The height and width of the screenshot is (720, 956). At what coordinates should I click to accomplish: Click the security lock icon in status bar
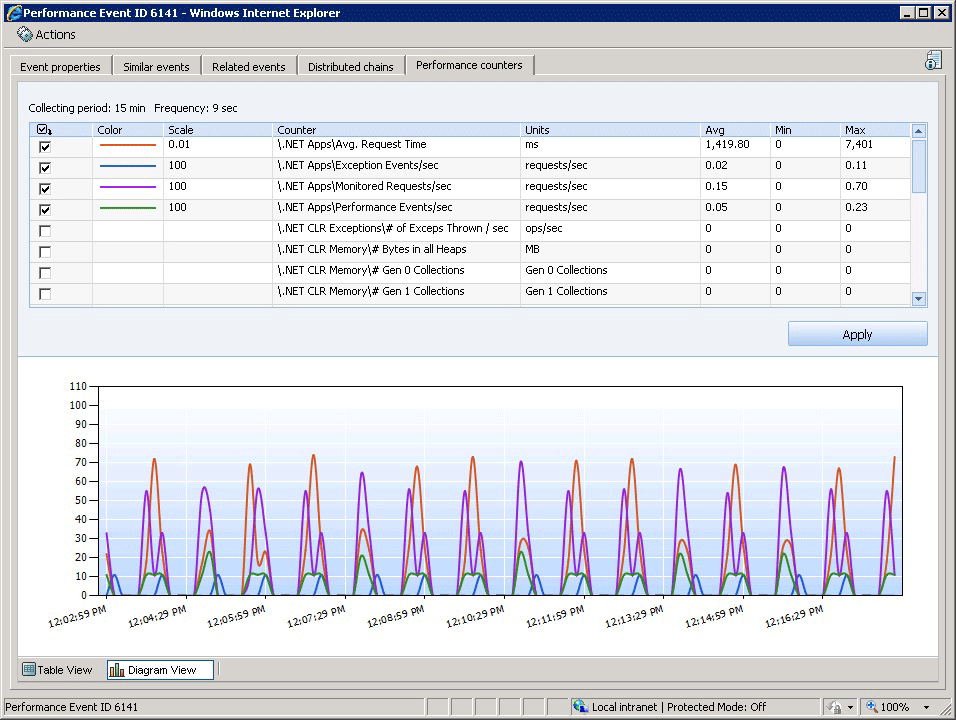click(834, 707)
